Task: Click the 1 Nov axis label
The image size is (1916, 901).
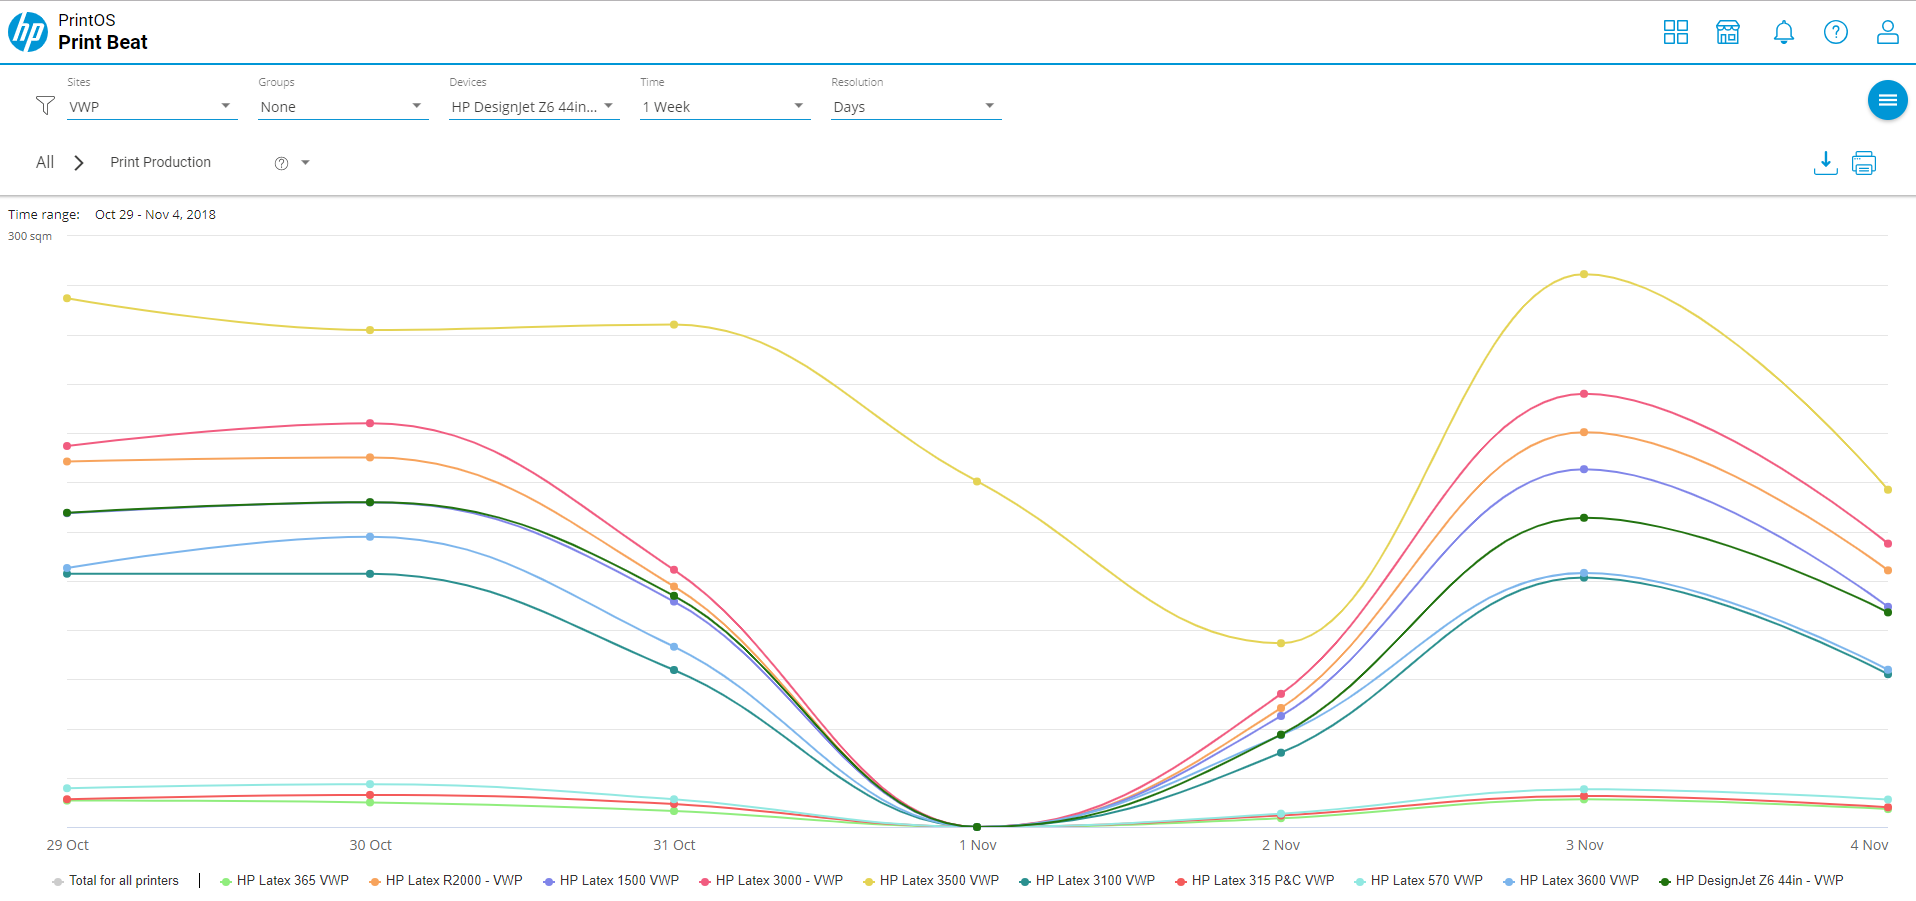Action: [x=978, y=845]
